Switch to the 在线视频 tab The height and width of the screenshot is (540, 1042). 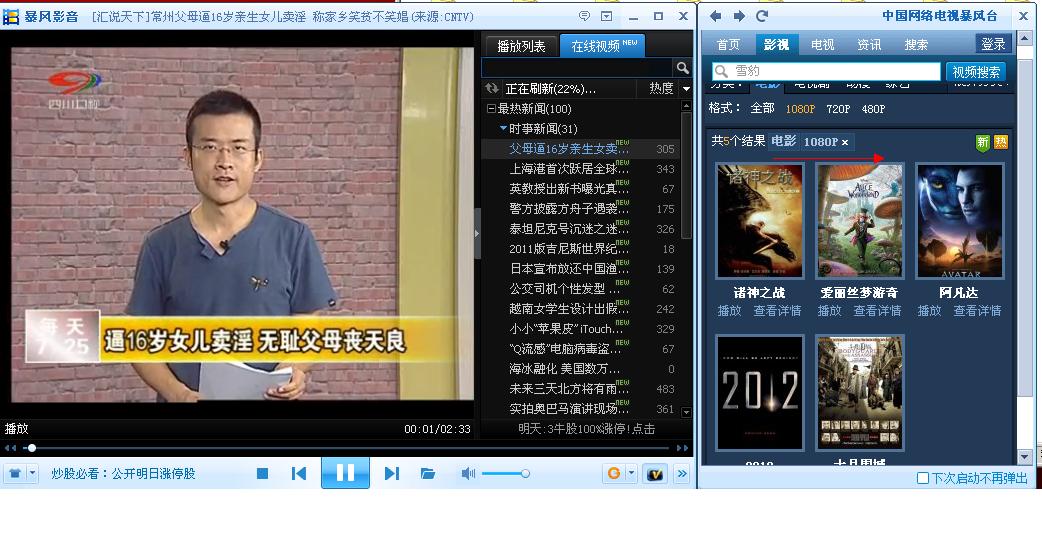(x=602, y=46)
